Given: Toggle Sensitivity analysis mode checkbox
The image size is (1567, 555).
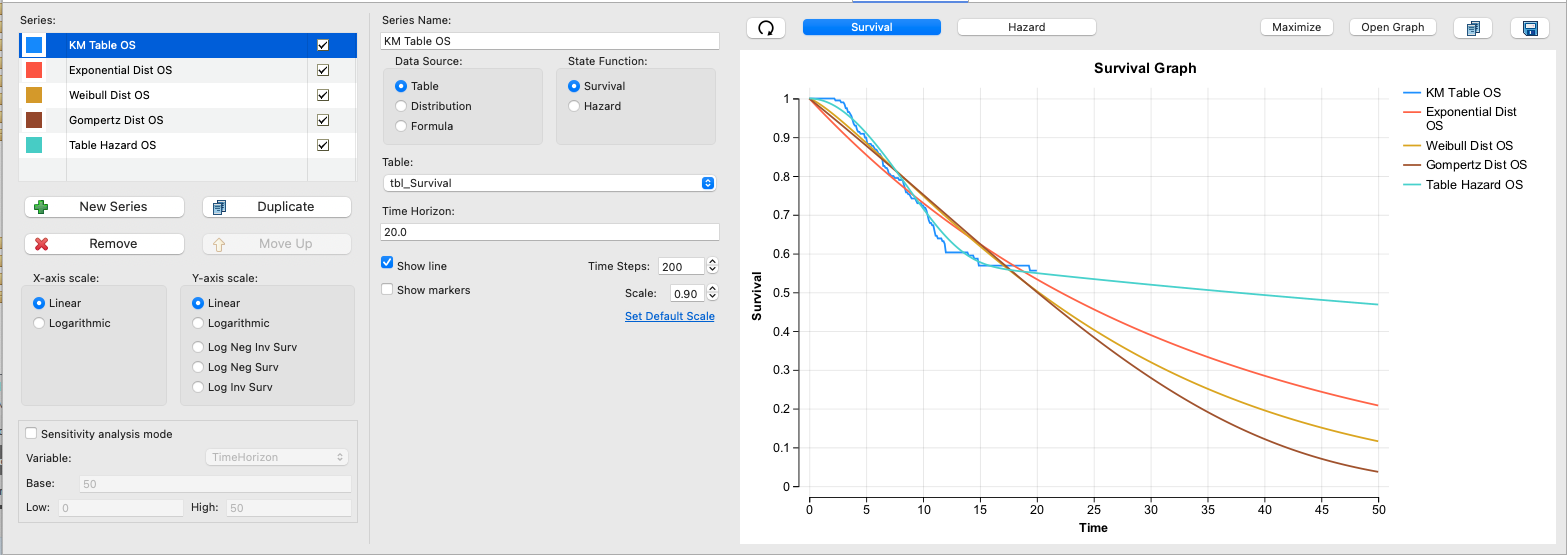Looking at the screenshot, I should tap(32, 434).
